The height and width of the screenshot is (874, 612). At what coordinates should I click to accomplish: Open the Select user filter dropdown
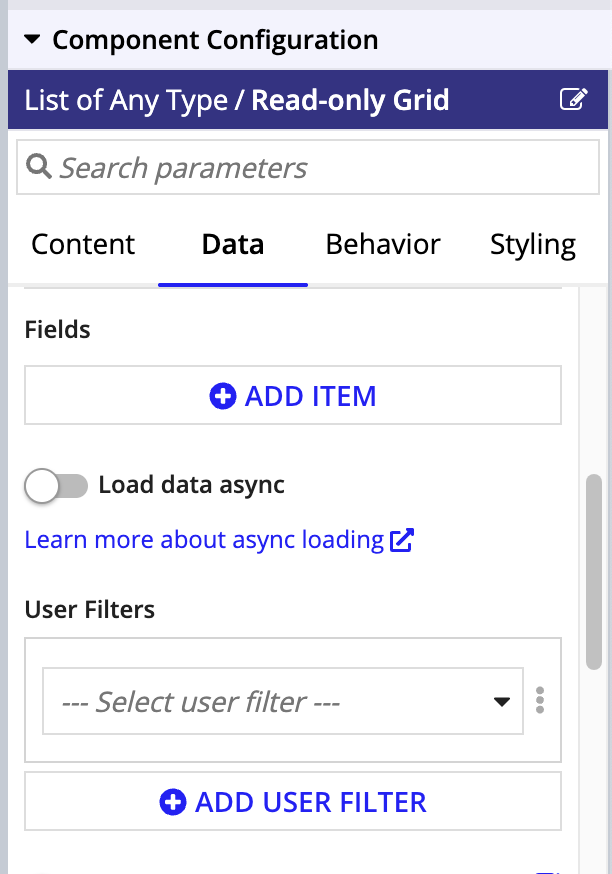coord(283,701)
